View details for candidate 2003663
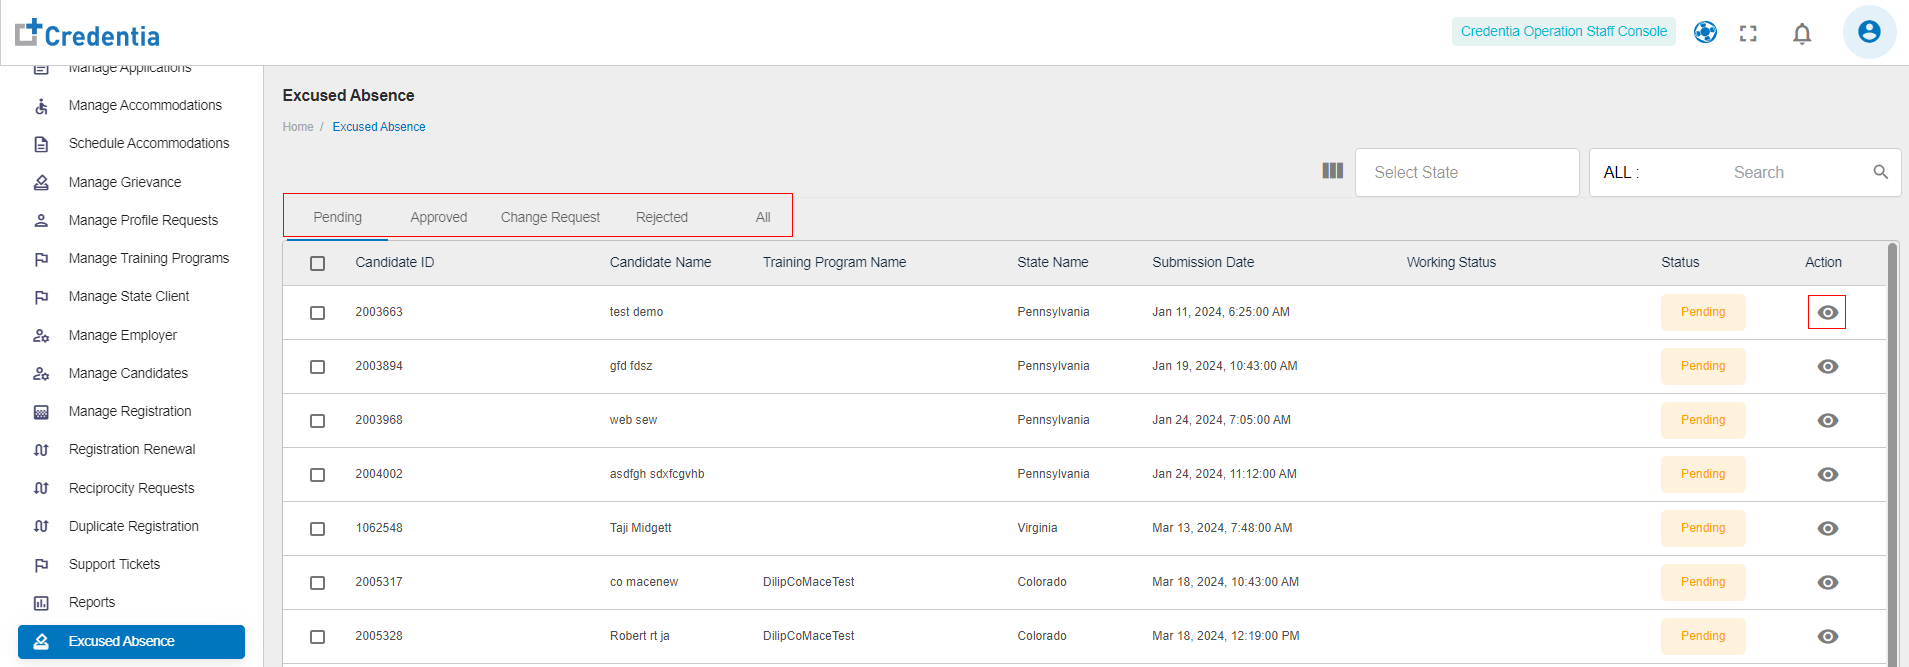Viewport: 1909px width, 667px height. pyautogui.click(x=1827, y=312)
